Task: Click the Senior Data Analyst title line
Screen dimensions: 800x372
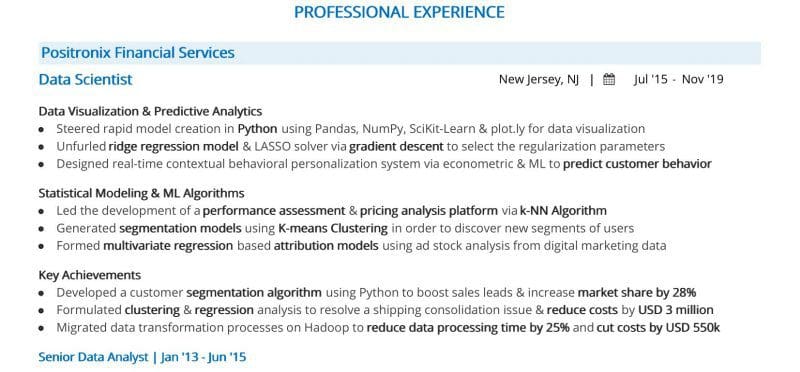Action: tap(142, 357)
